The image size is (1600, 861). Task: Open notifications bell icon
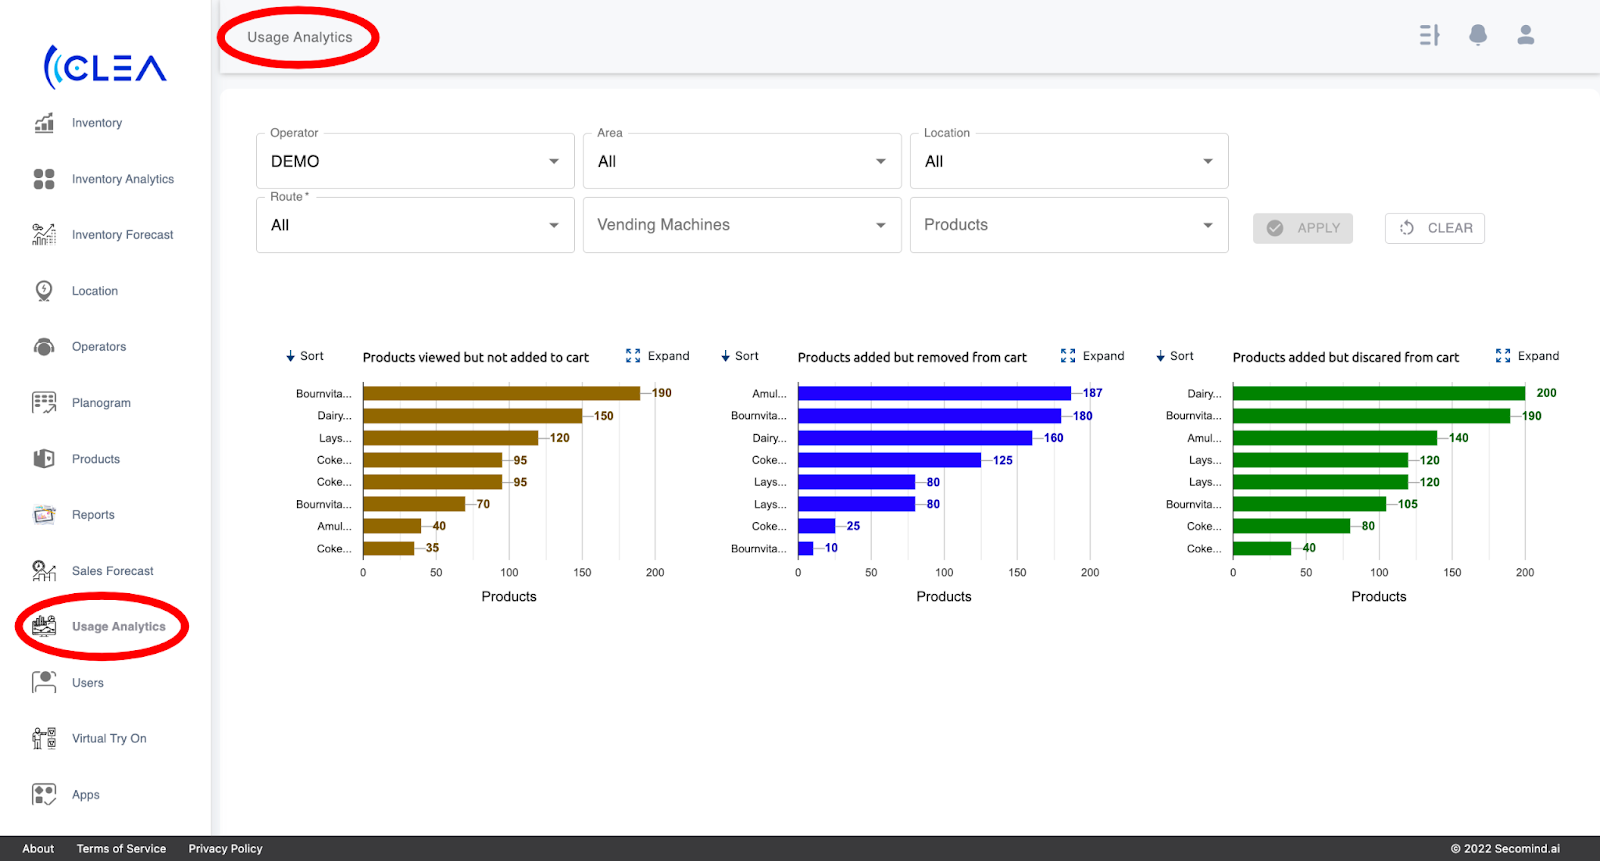pyautogui.click(x=1478, y=36)
